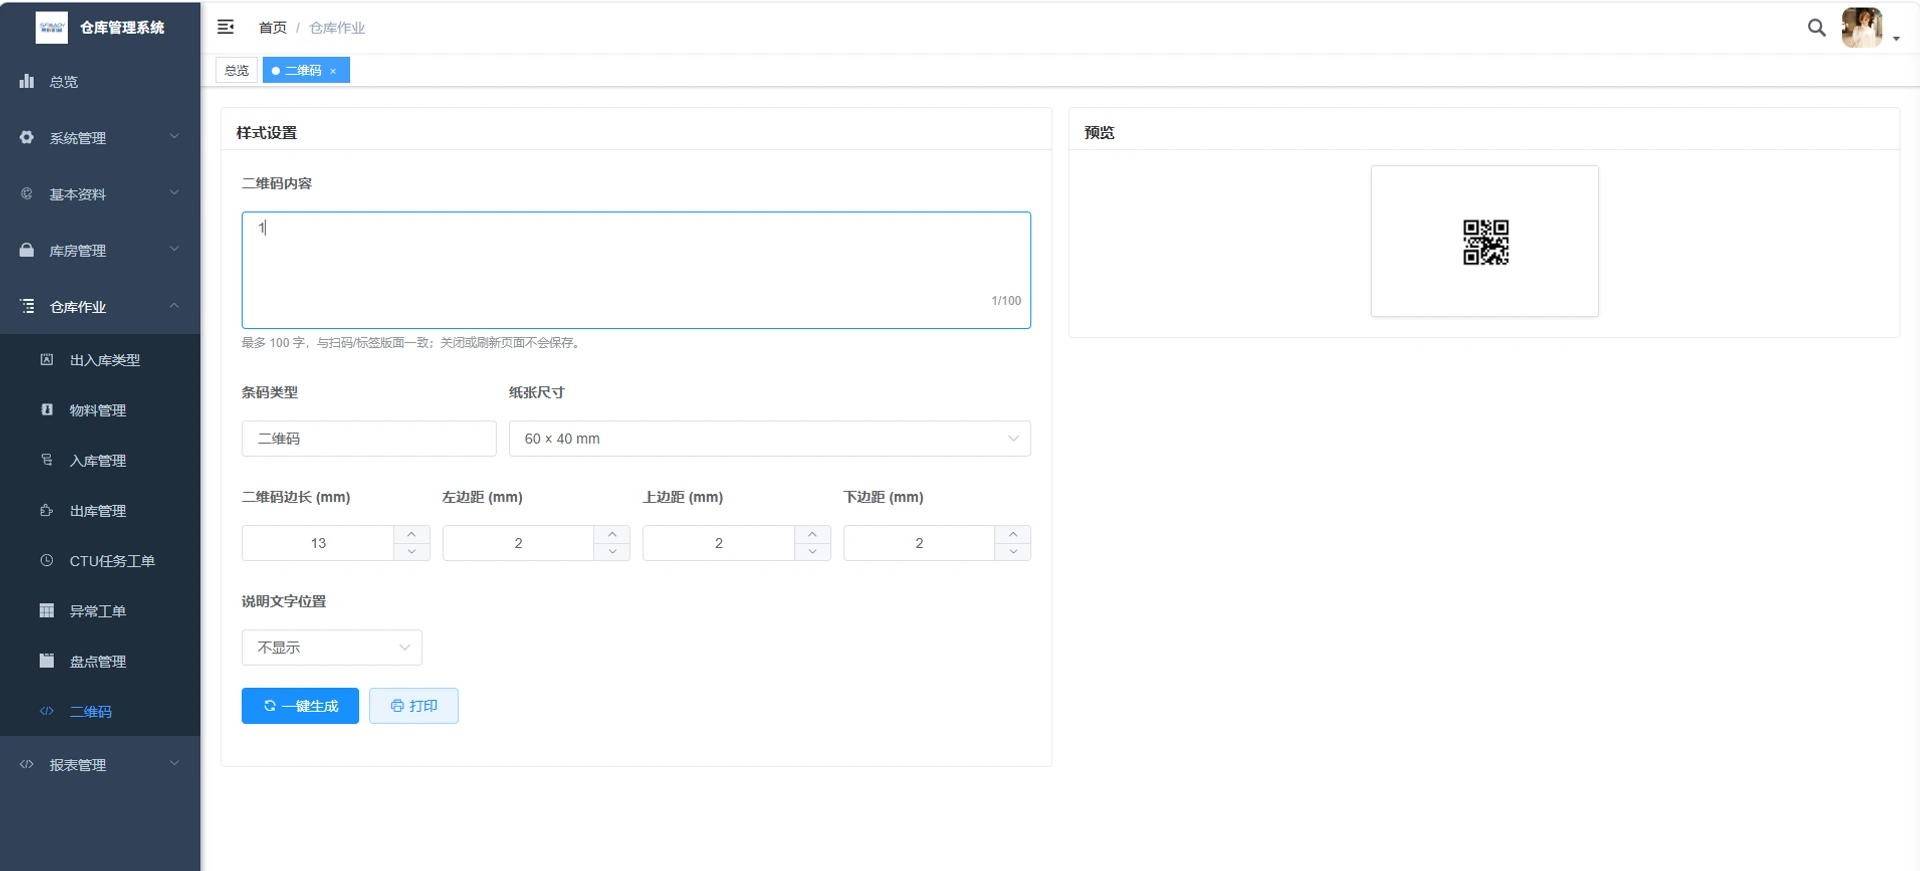Expand the 系统管理 menu
Image resolution: width=1920 pixels, height=871 pixels.
(x=100, y=138)
